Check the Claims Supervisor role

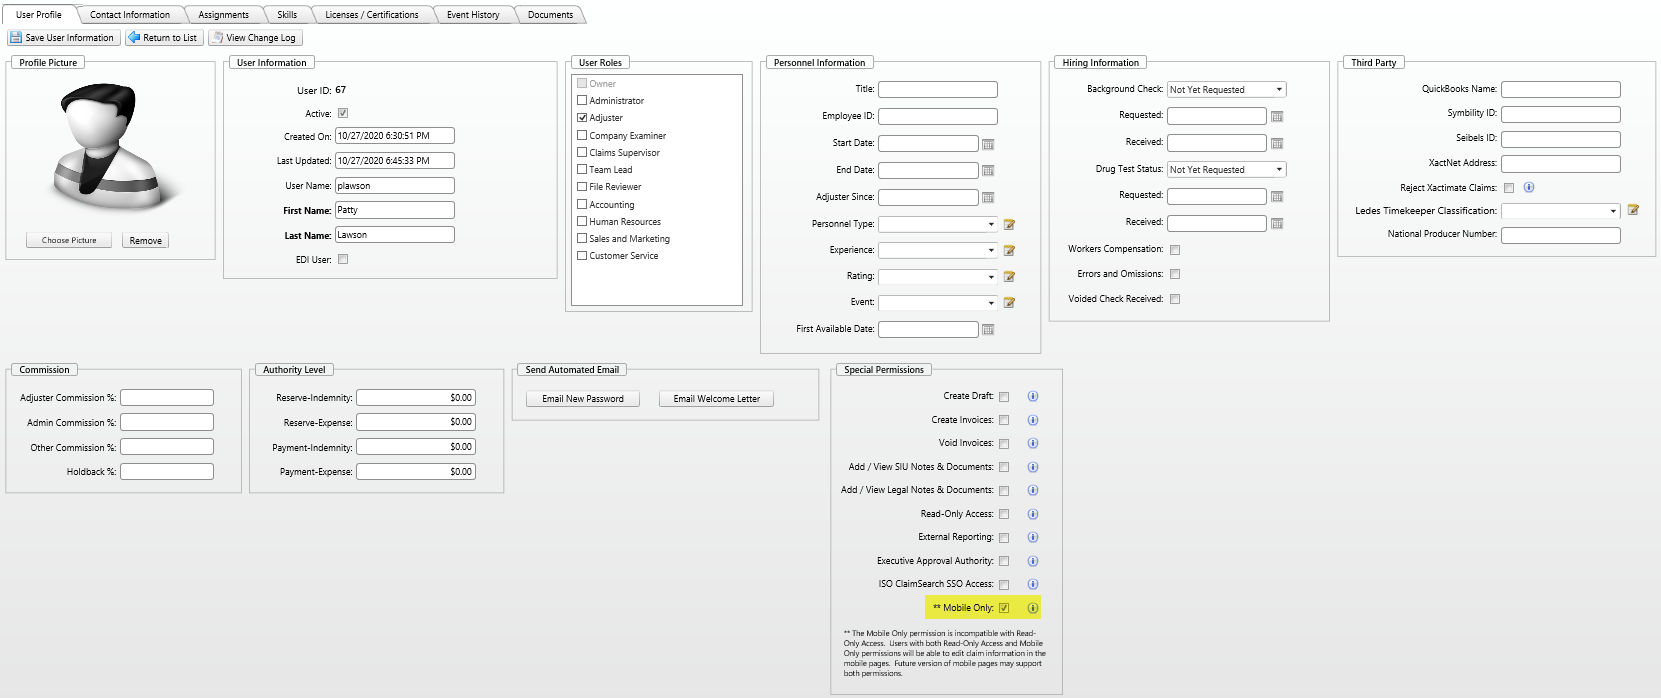coord(582,152)
